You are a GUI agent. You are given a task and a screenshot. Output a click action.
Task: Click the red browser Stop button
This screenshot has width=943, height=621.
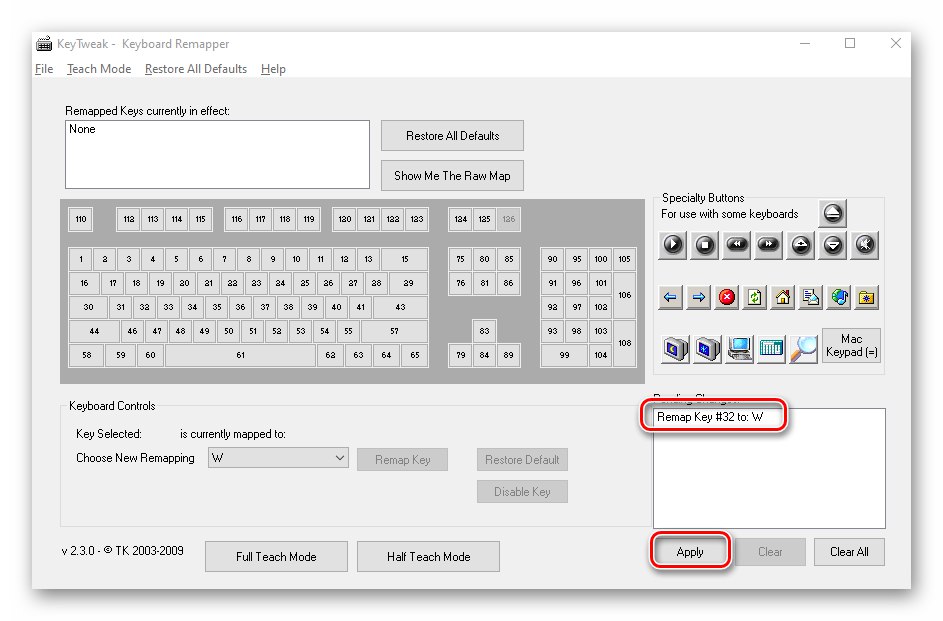coord(726,297)
